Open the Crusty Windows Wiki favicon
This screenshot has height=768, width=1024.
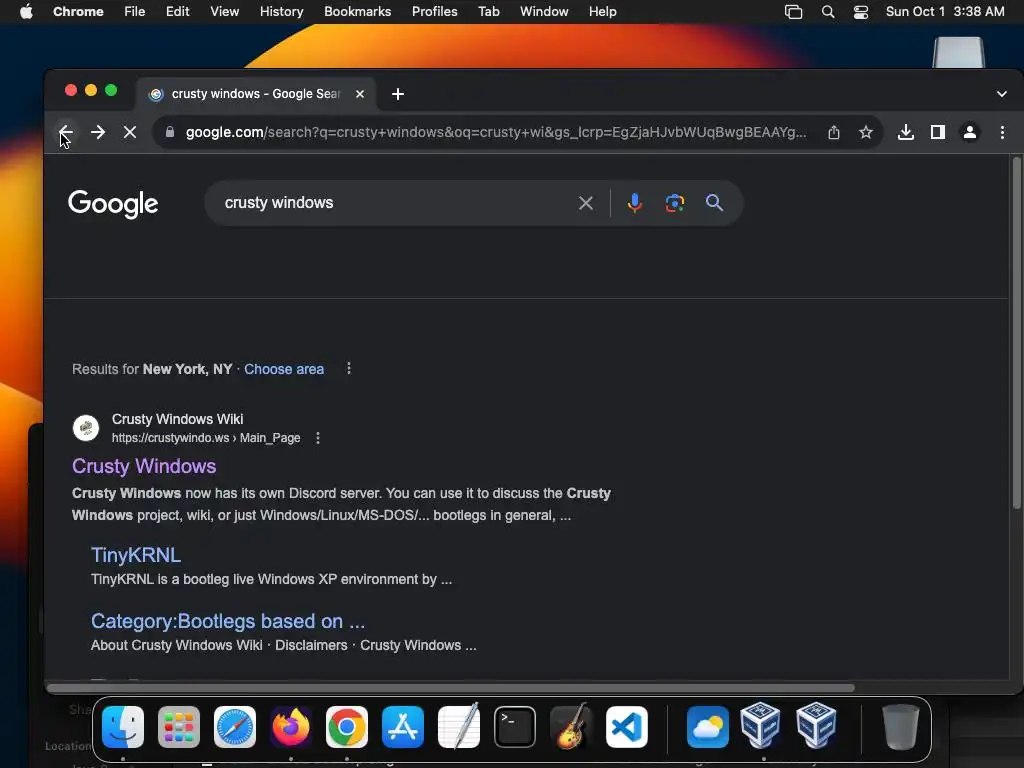click(86, 428)
